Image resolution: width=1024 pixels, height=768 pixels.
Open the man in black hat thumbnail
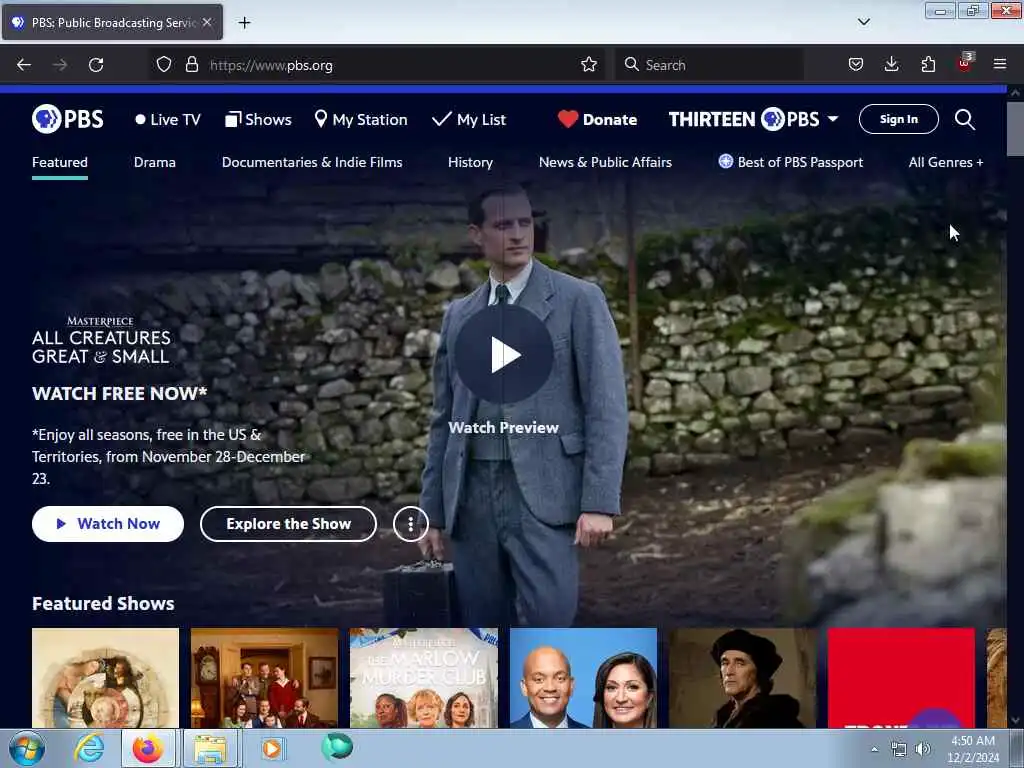[x=743, y=678]
